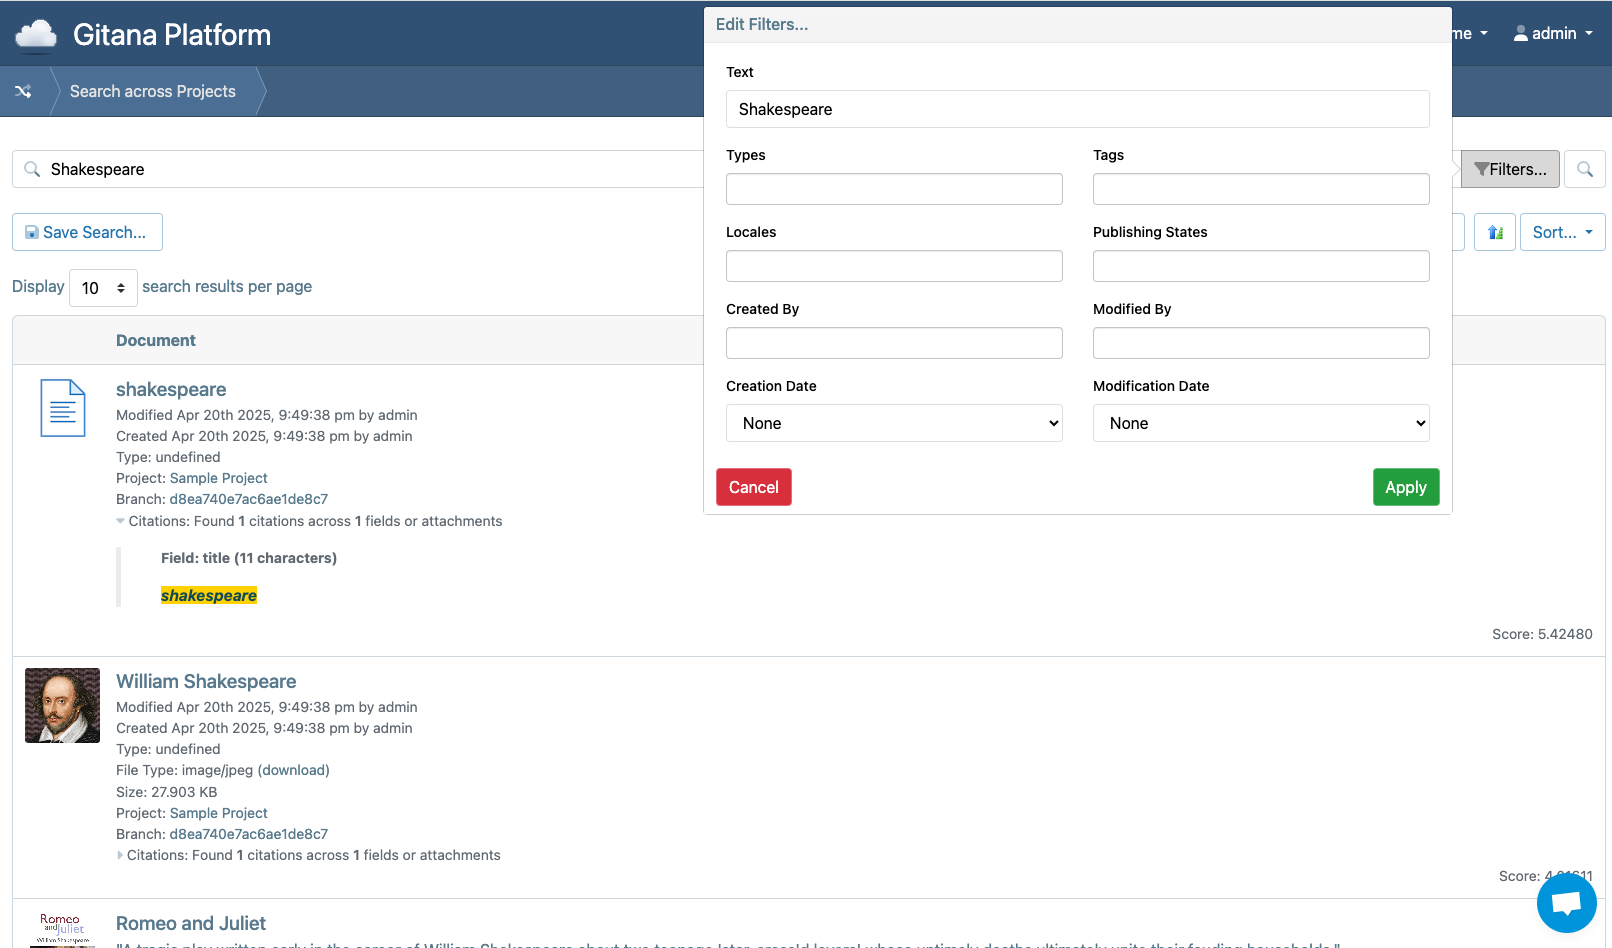Open the William Shakespeare portrait thumbnail
Image resolution: width=1612 pixels, height=948 pixels.
pos(62,705)
